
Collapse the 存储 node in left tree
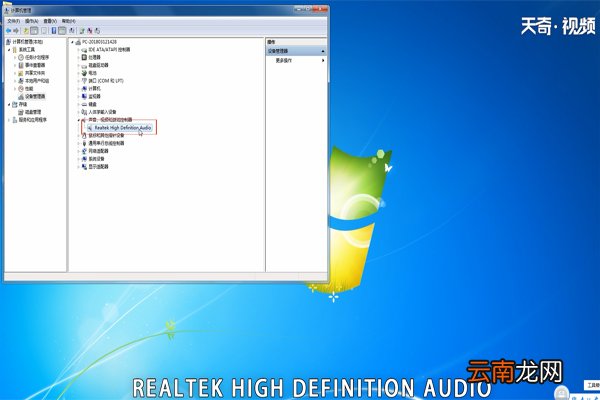9,104
